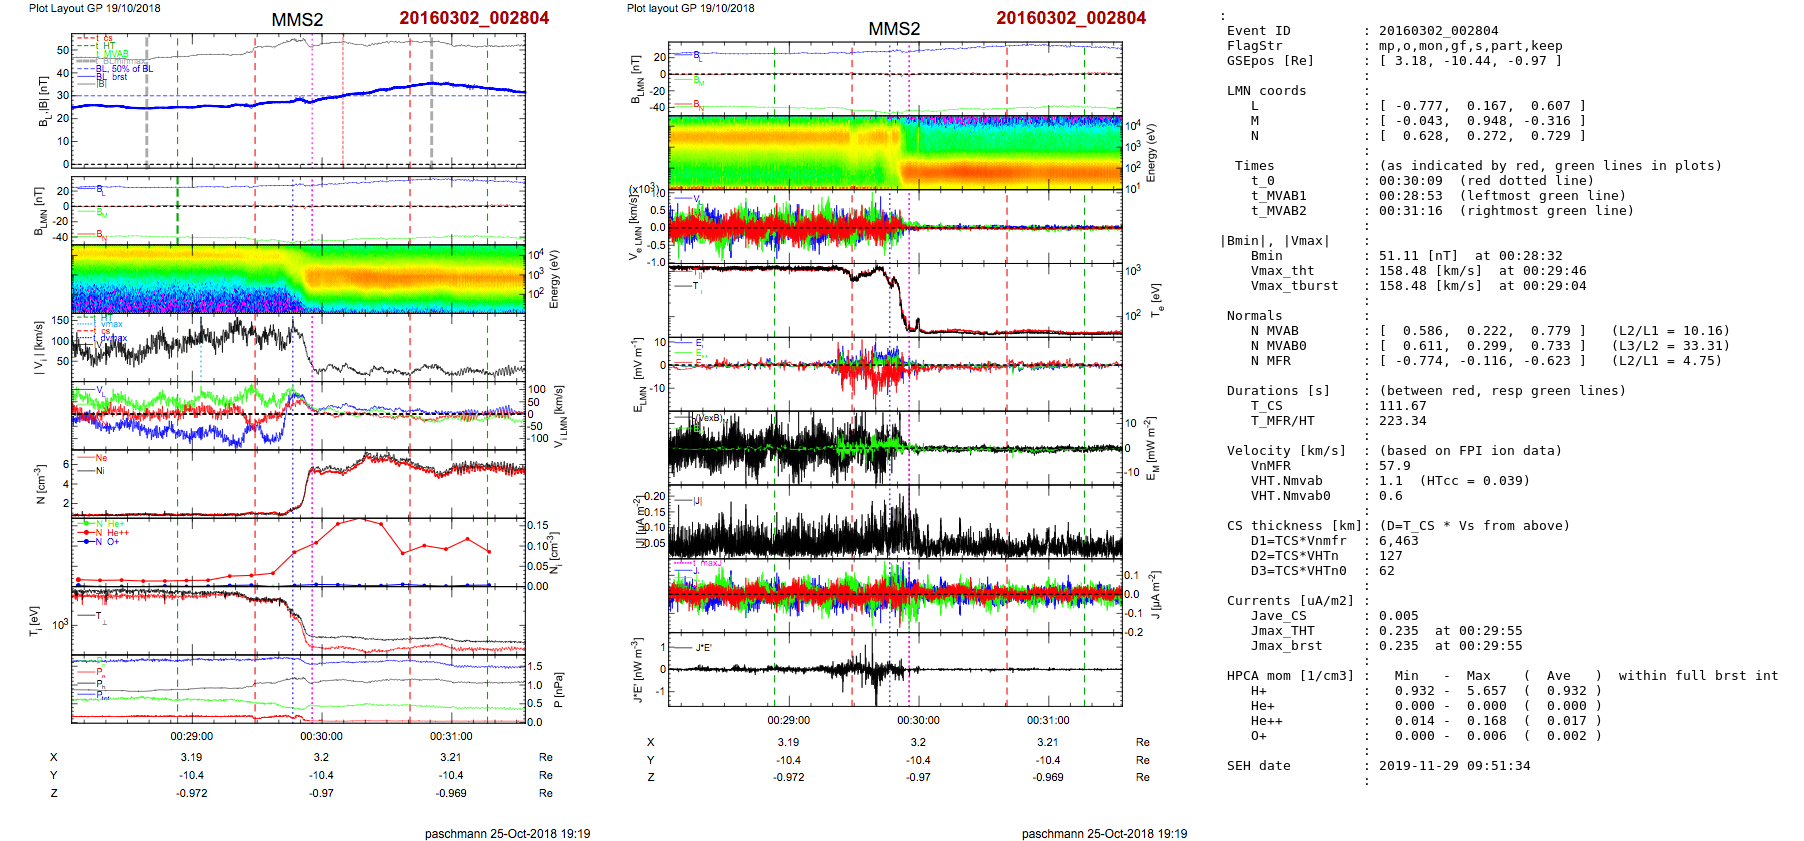Click the Jave_CS value '0.005'
Viewport: 1804px width, 841px height.
[x=1398, y=616]
